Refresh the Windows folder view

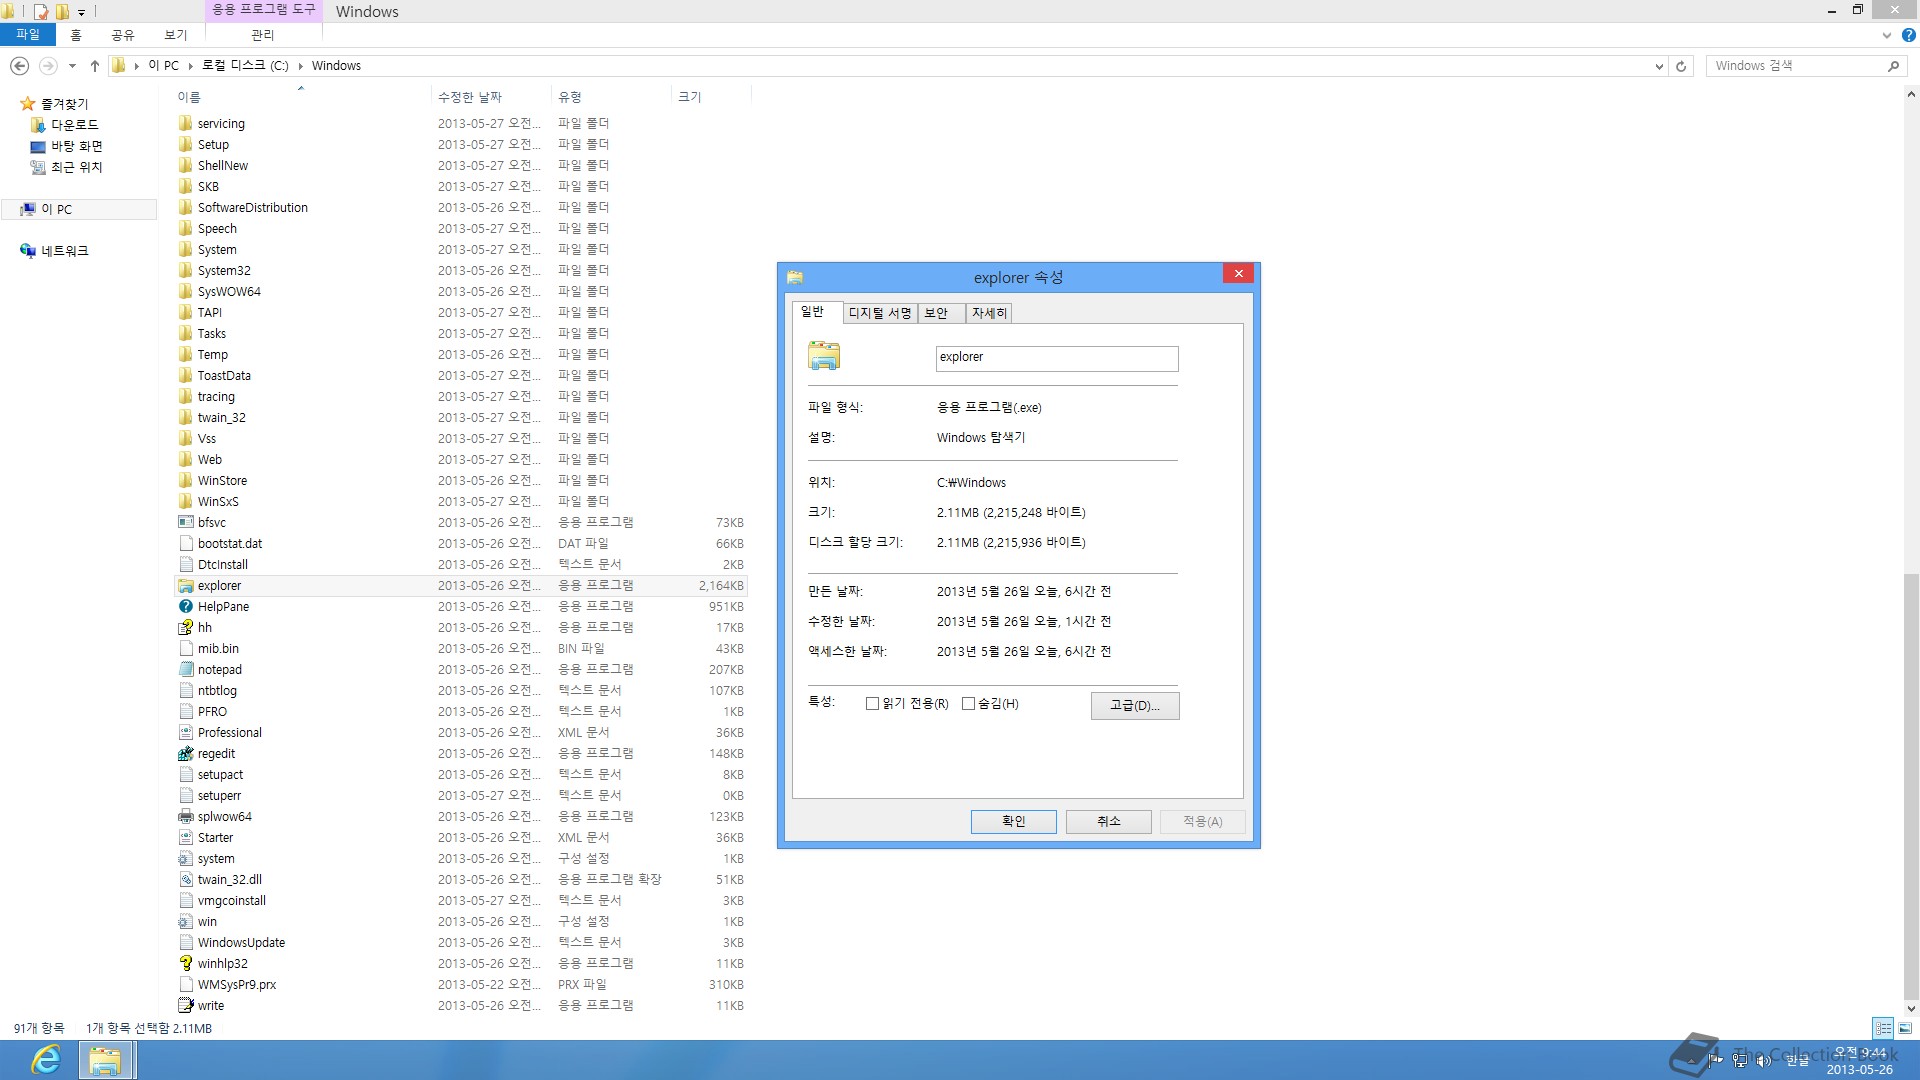(1681, 66)
